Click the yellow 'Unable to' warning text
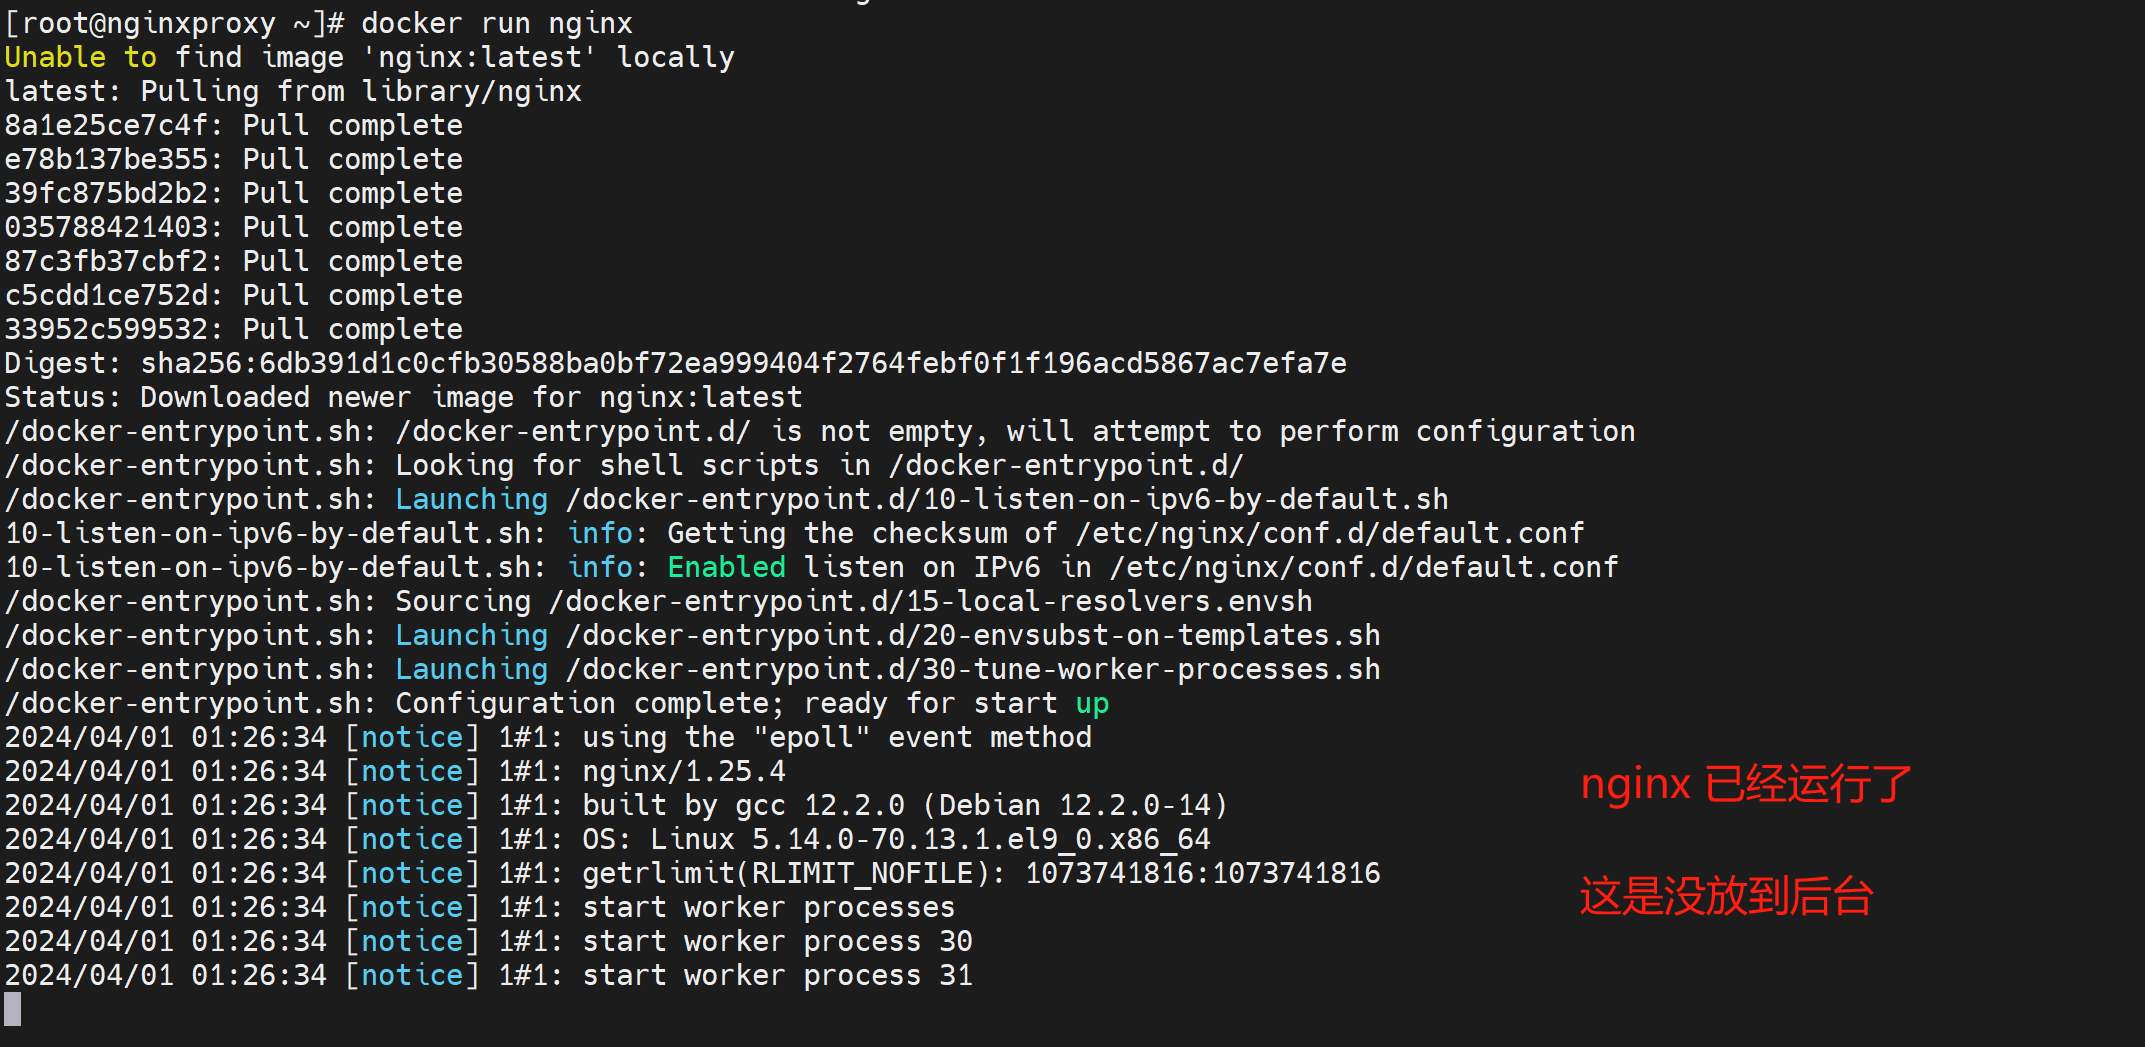 [x=80, y=57]
